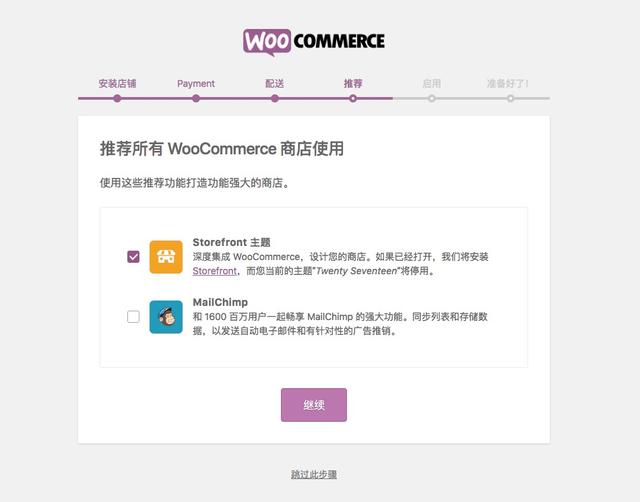
Task: Click the progress dot under 配送
Action: point(275,98)
